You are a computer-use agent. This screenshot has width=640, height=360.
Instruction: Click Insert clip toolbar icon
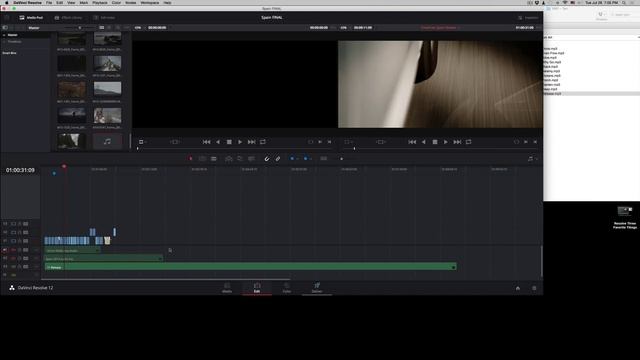pos(229,158)
